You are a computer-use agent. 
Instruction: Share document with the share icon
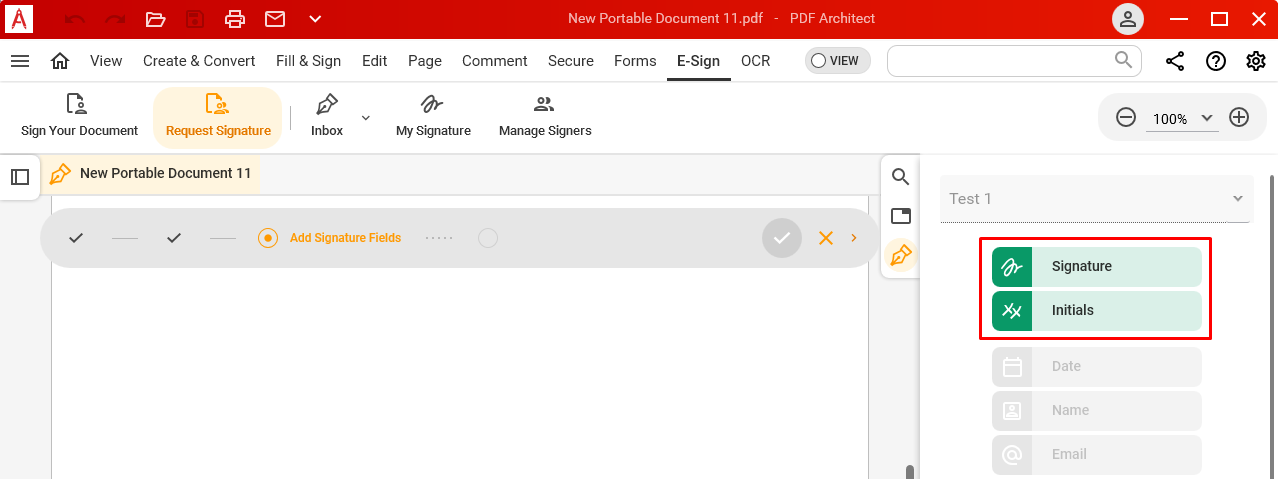[x=1175, y=61]
